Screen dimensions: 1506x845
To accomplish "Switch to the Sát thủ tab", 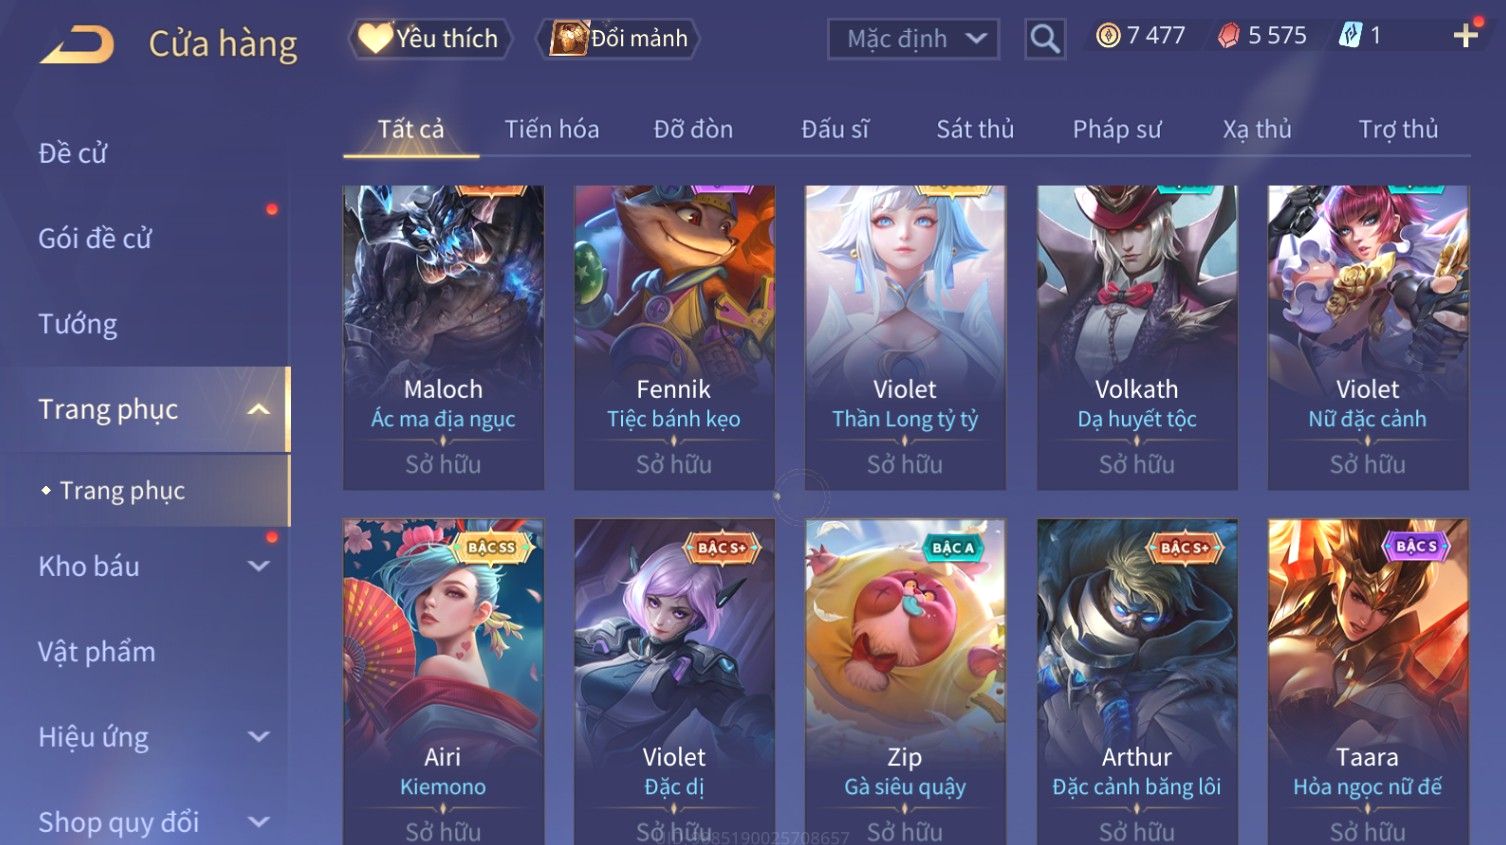I will (x=975, y=129).
